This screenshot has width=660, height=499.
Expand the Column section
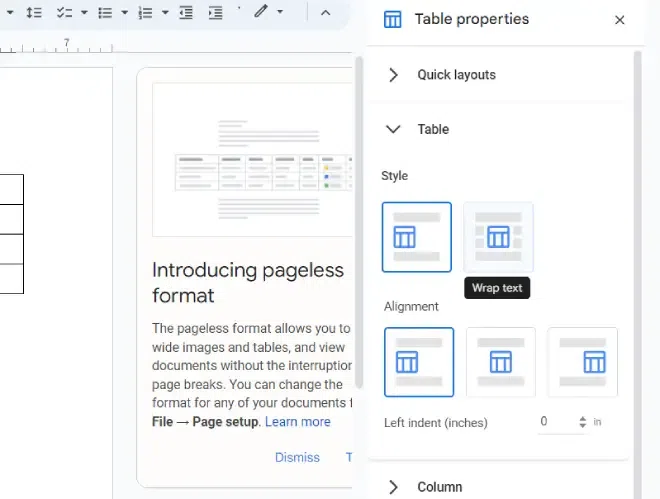[393, 487]
